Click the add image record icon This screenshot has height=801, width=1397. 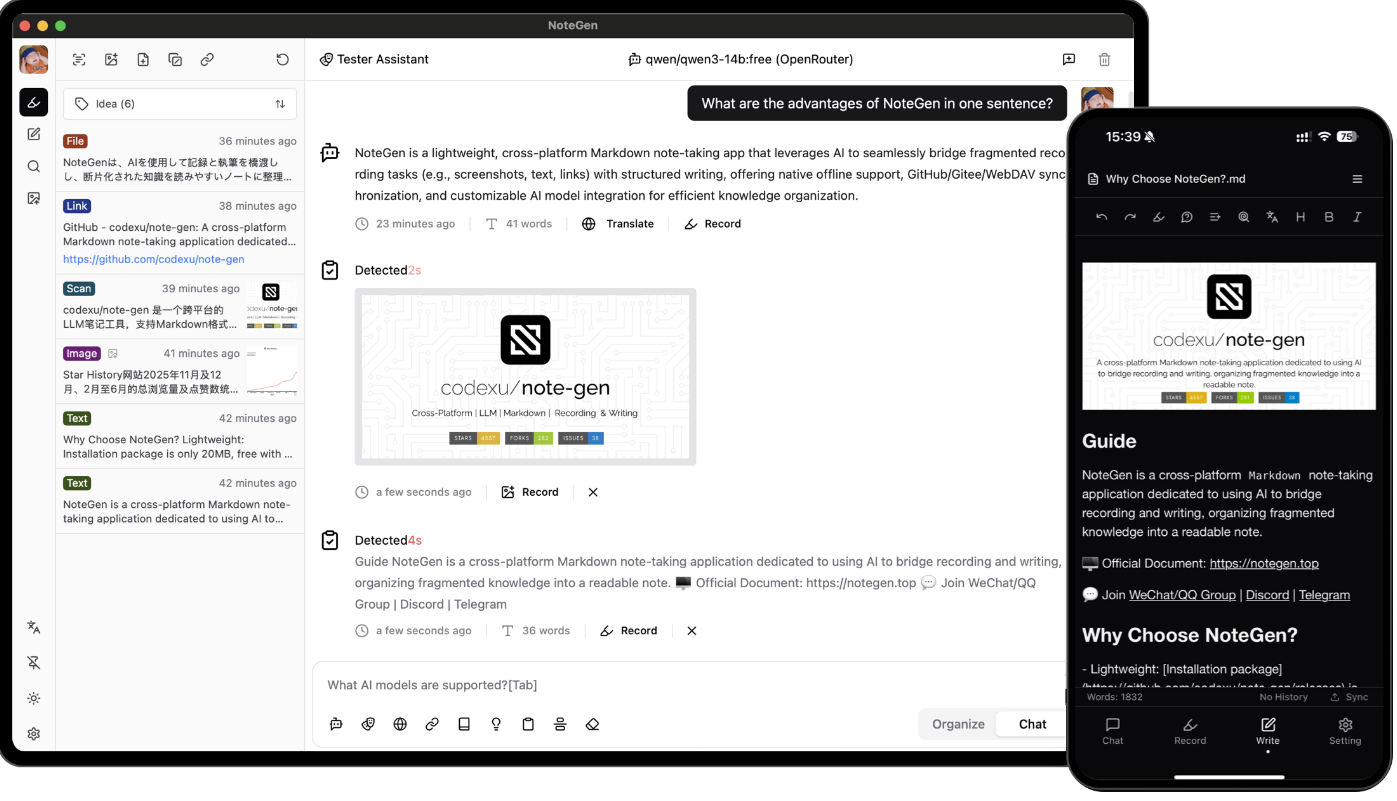[x=111, y=60]
